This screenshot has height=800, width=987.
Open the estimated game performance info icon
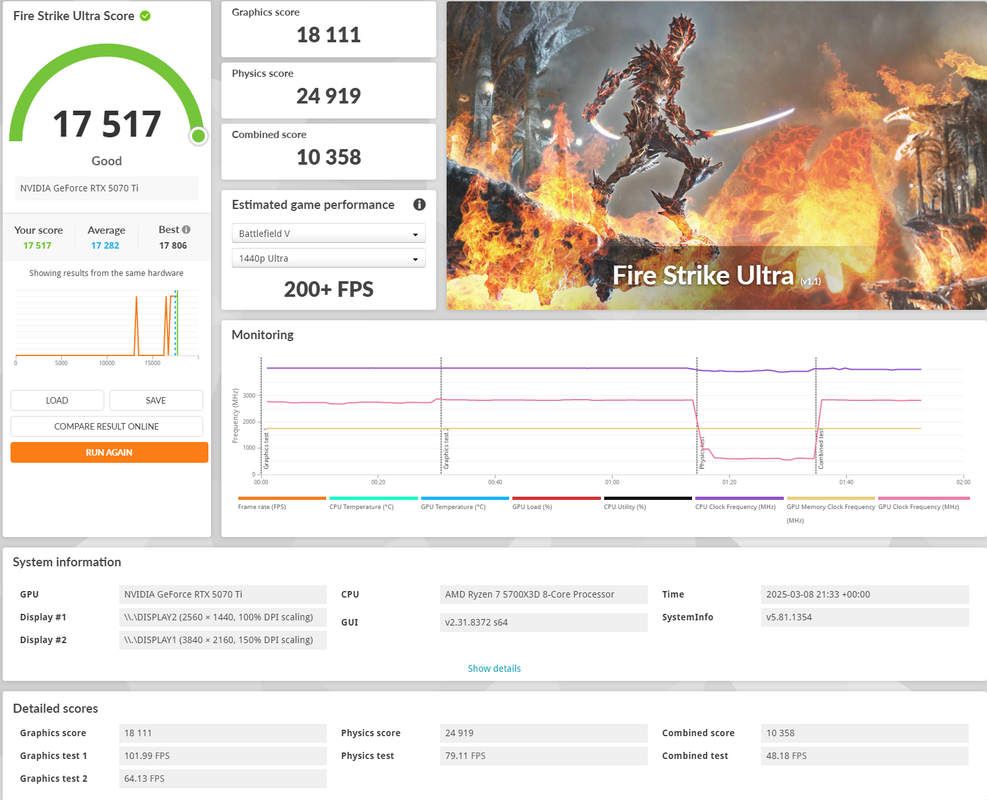pos(419,205)
